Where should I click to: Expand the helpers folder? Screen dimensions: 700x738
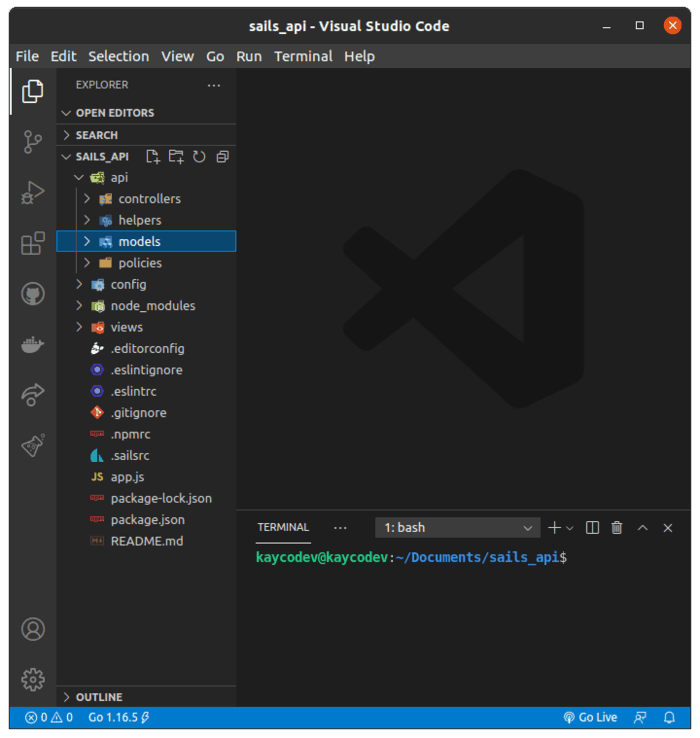tap(146, 220)
